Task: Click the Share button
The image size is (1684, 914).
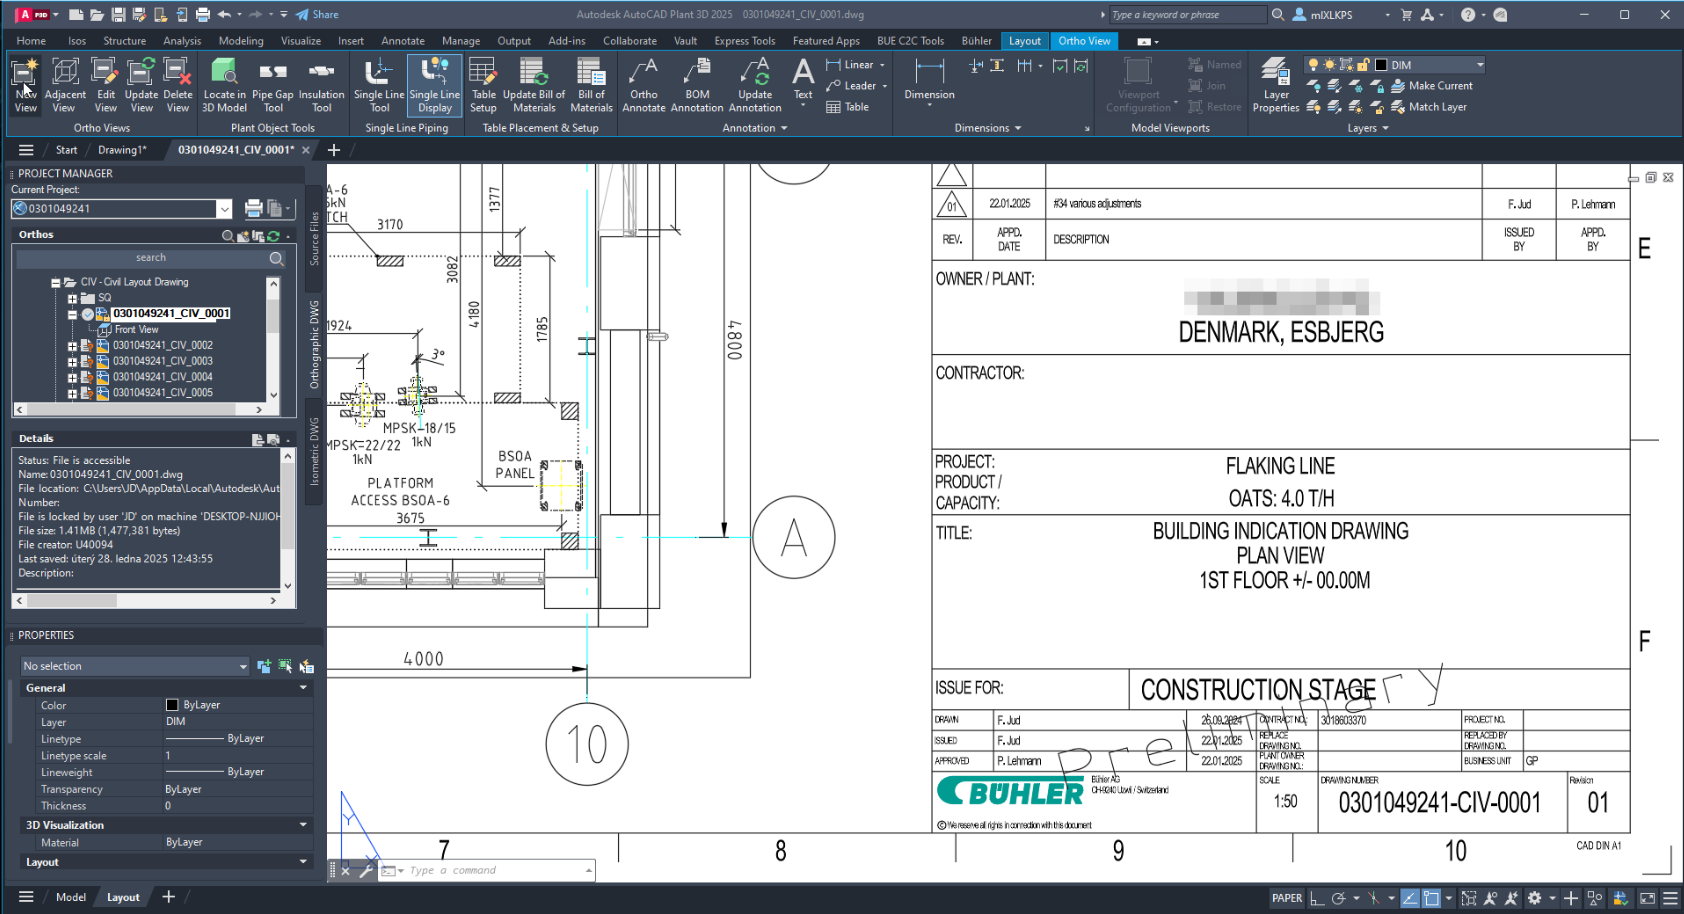Action: pos(317,15)
